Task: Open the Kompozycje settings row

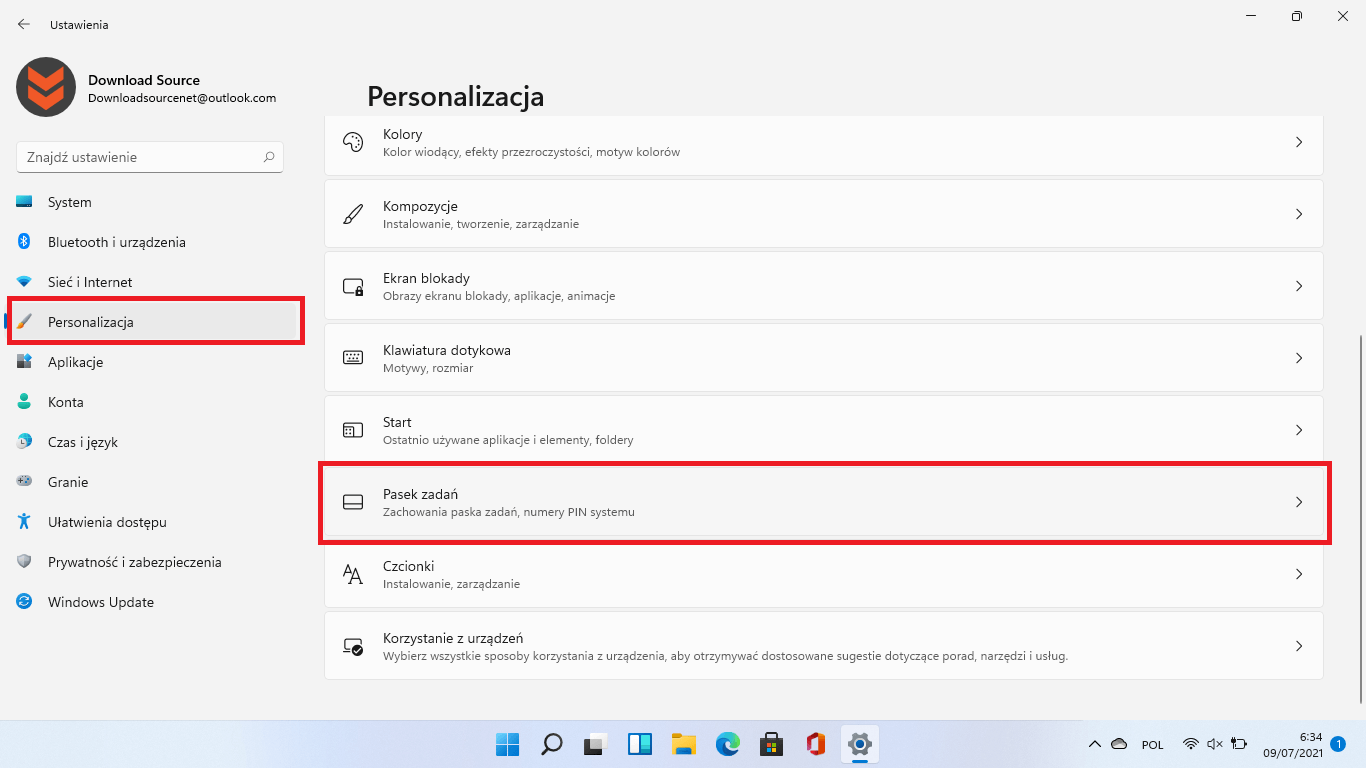Action: 824,214
